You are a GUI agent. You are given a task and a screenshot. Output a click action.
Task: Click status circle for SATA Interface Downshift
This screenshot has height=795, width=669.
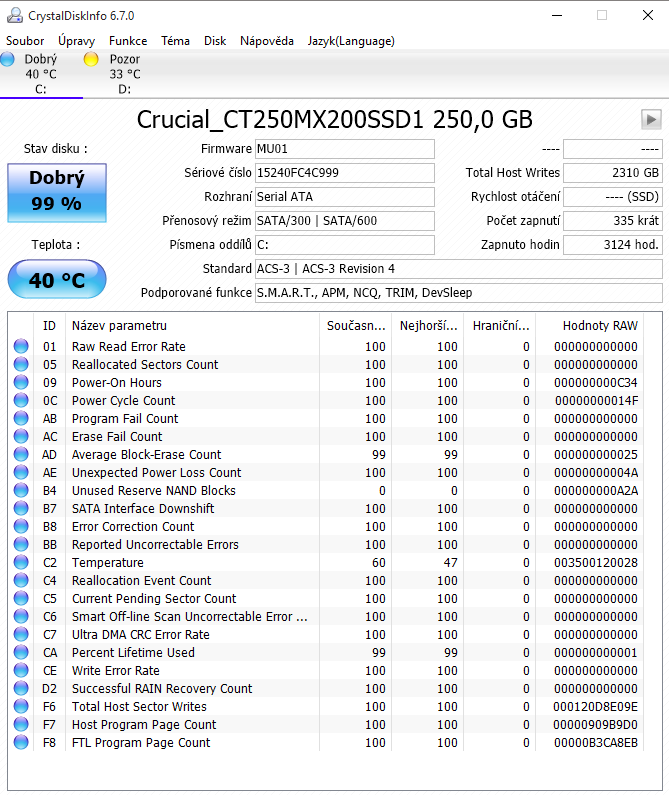coord(21,509)
